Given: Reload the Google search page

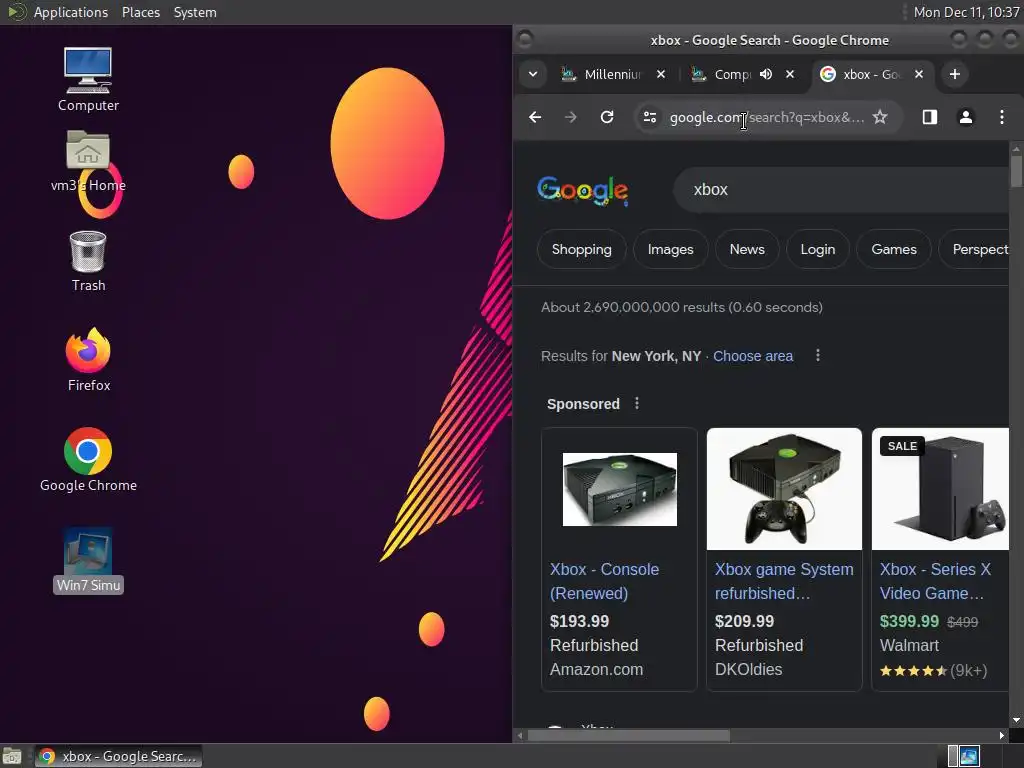Looking at the screenshot, I should [607, 117].
